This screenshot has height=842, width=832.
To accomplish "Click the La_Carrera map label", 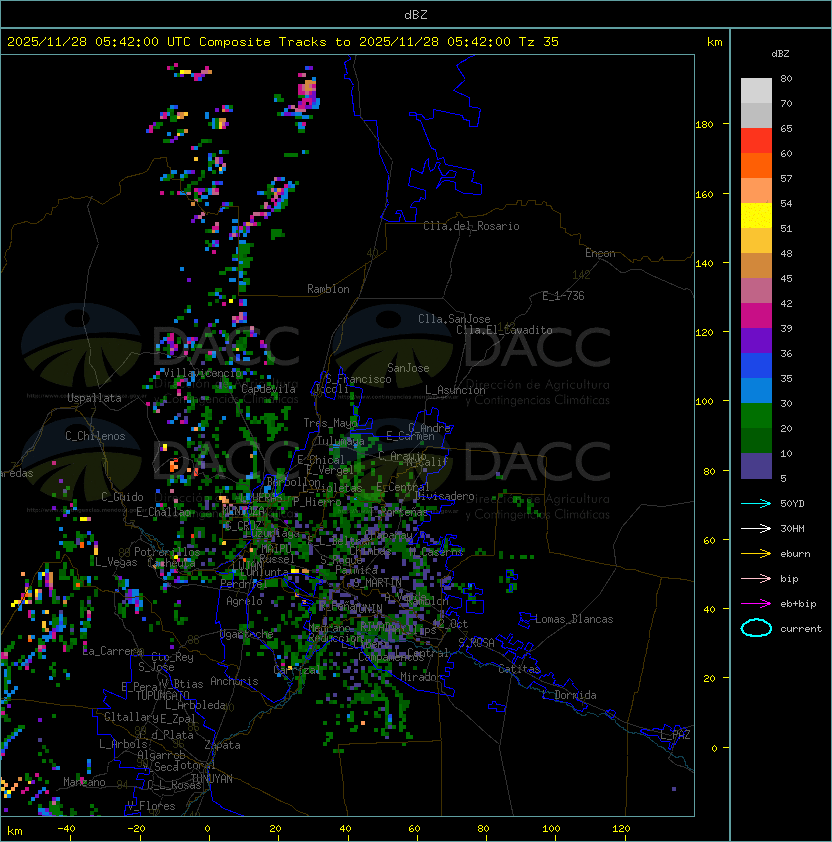I will click(113, 651).
